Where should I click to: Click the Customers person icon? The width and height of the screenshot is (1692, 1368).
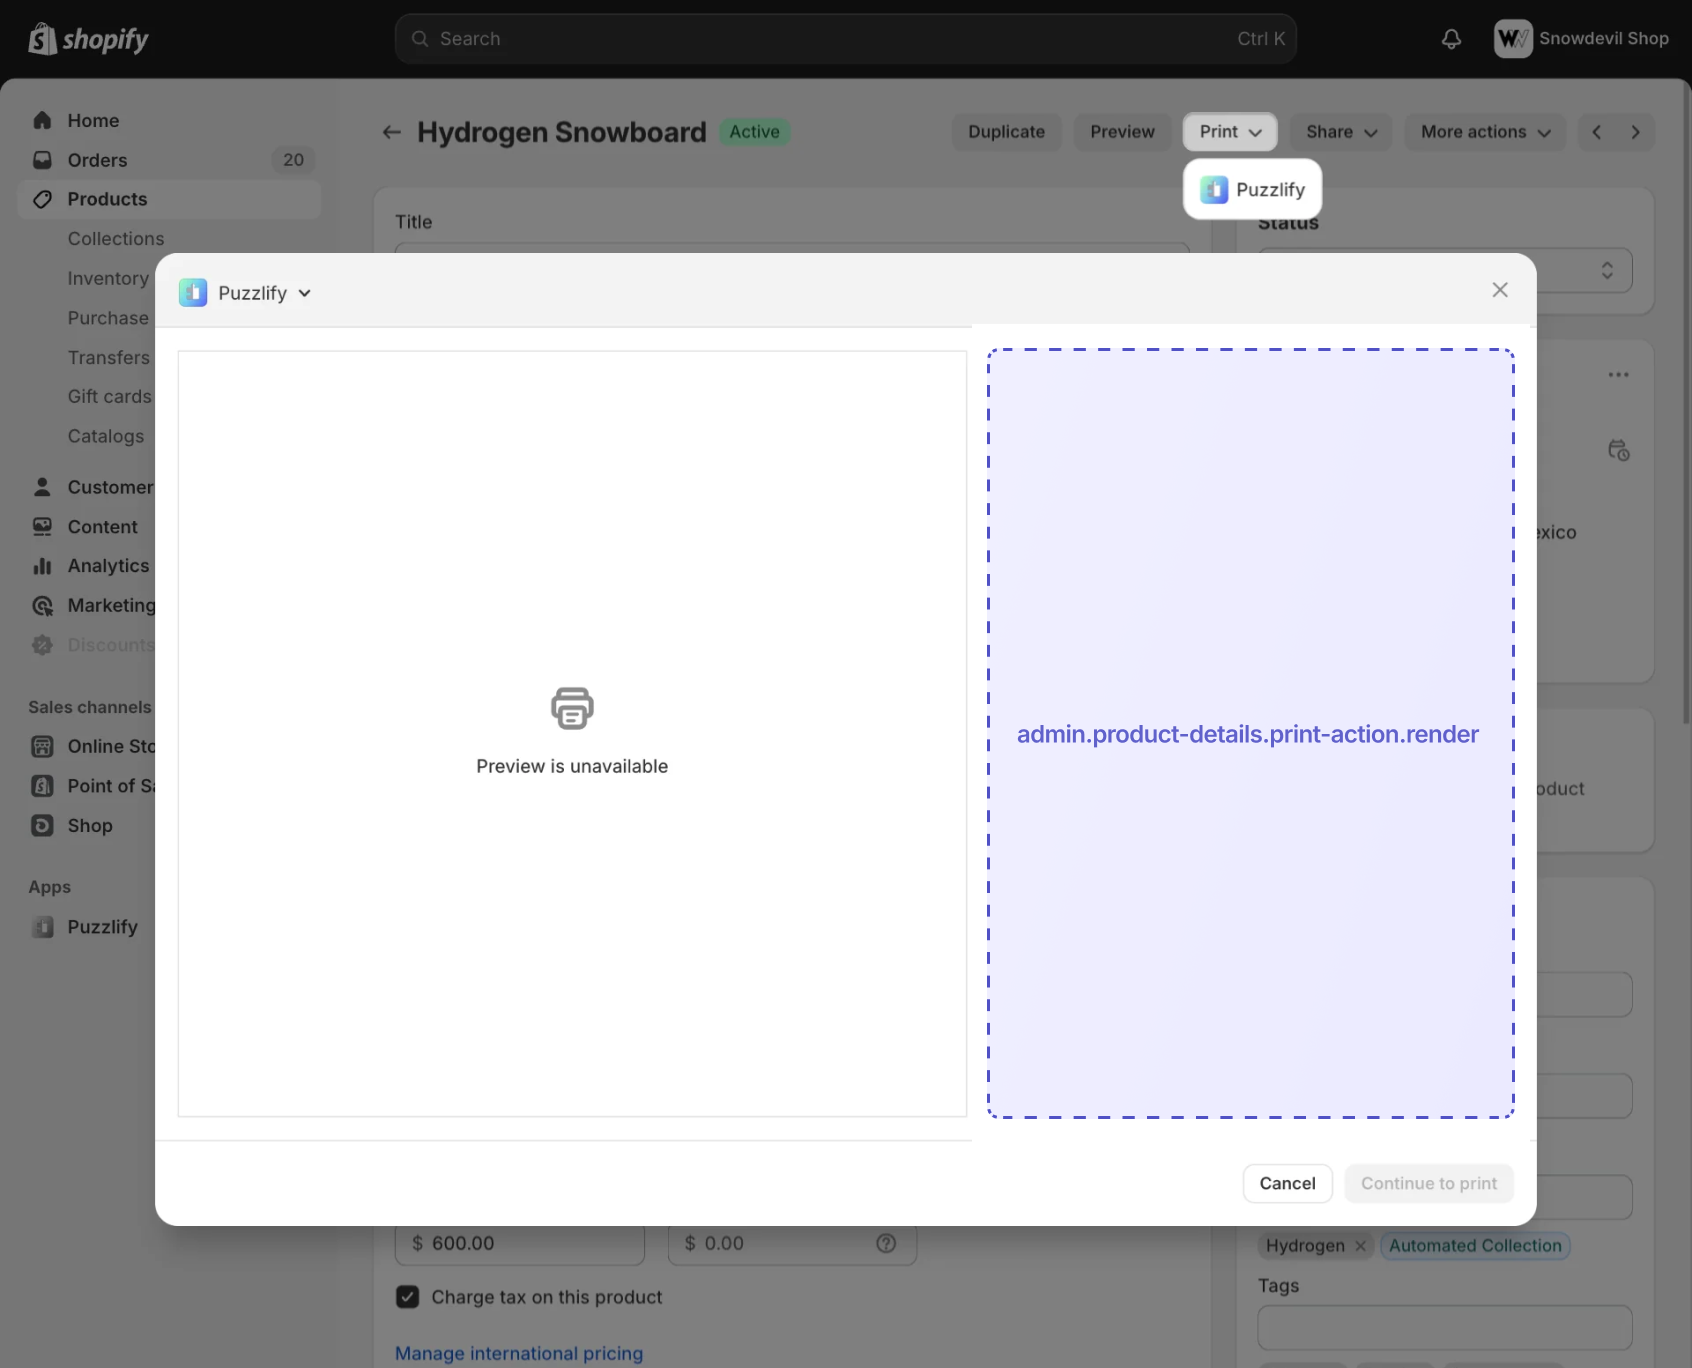[42, 487]
